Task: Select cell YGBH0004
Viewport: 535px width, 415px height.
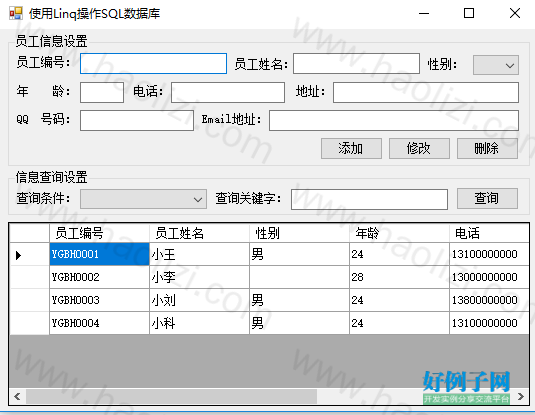Action: [x=99, y=323]
